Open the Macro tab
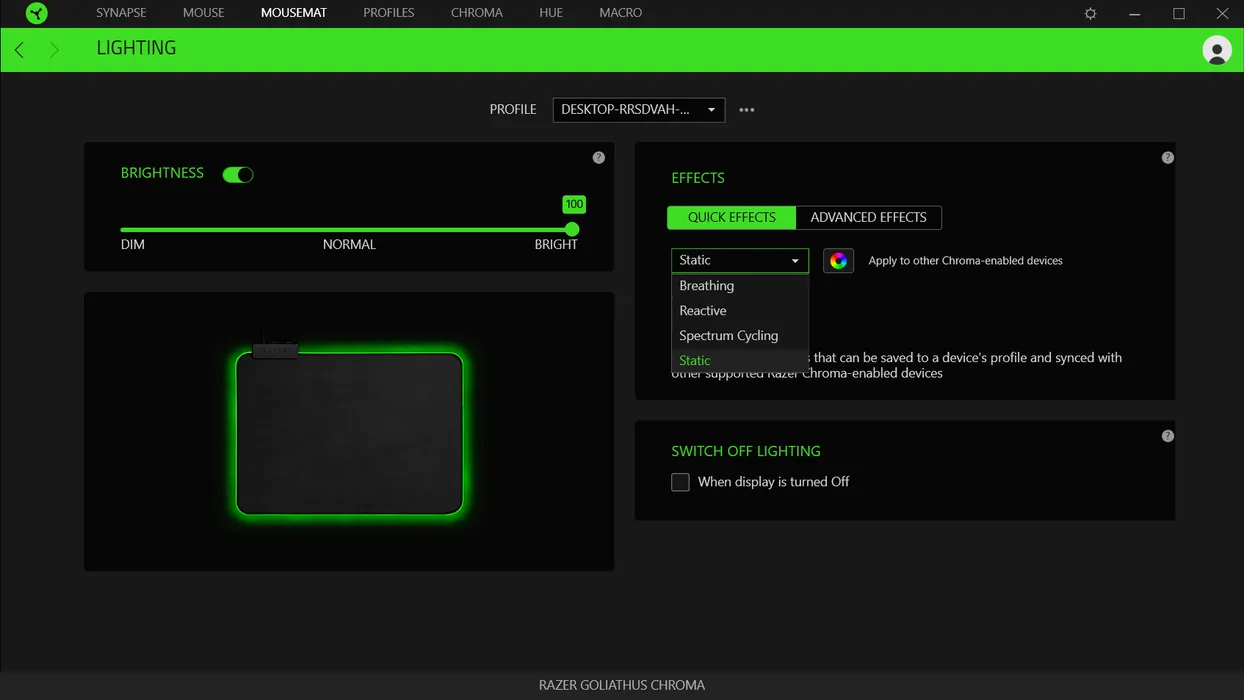1244x700 pixels. click(621, 13)
